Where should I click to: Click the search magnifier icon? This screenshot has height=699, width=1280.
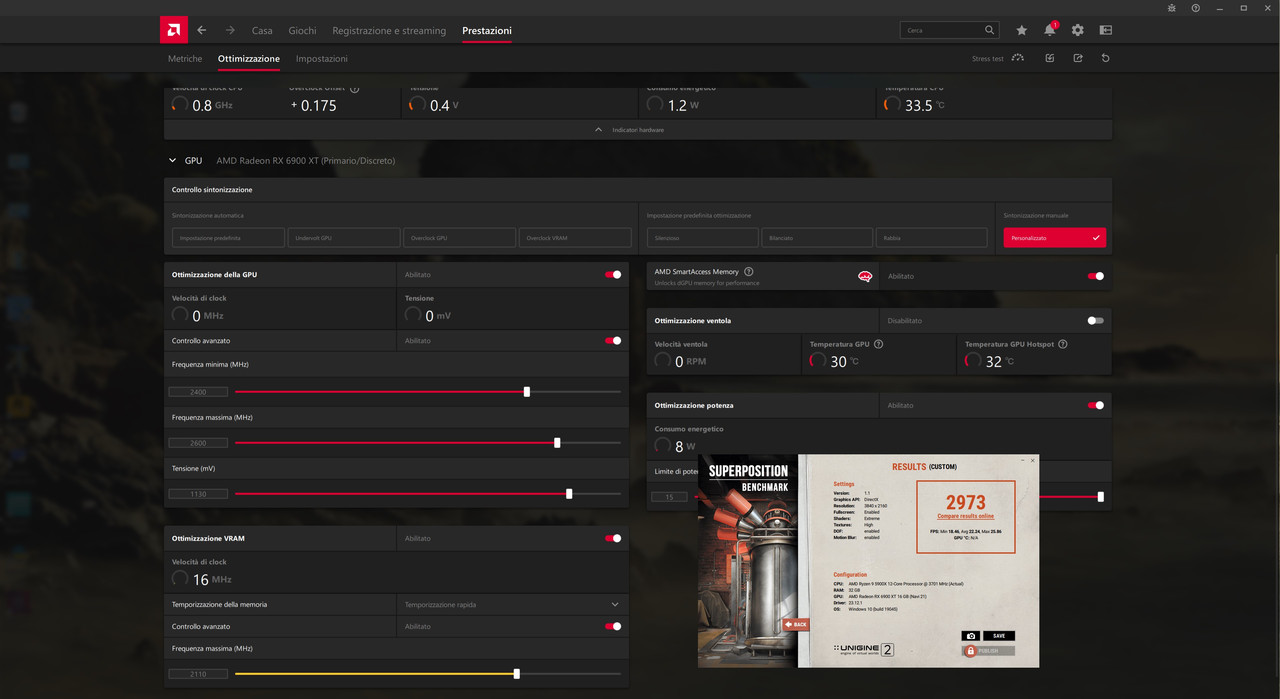point(990,30)
